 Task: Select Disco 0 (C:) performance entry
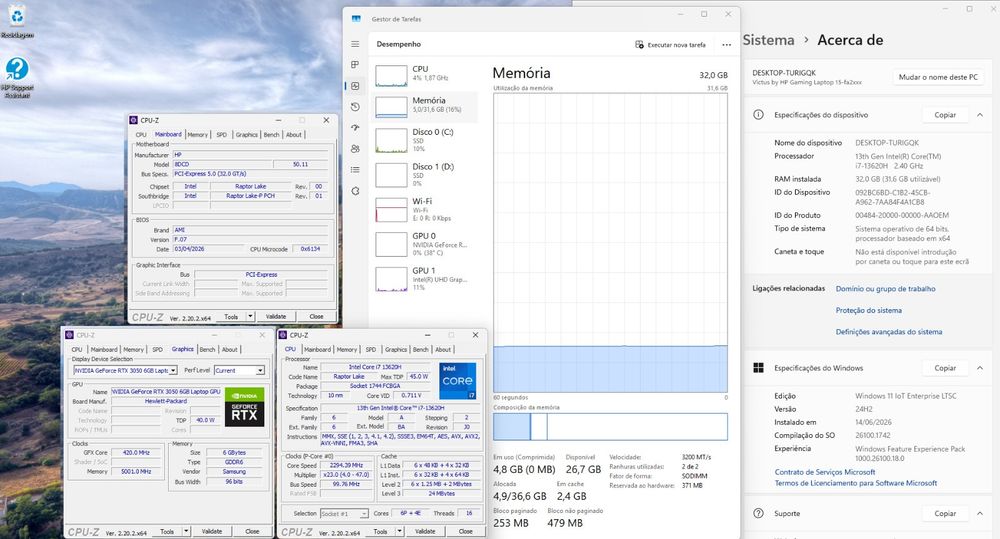pyautogui.click(x=425, y=140)
